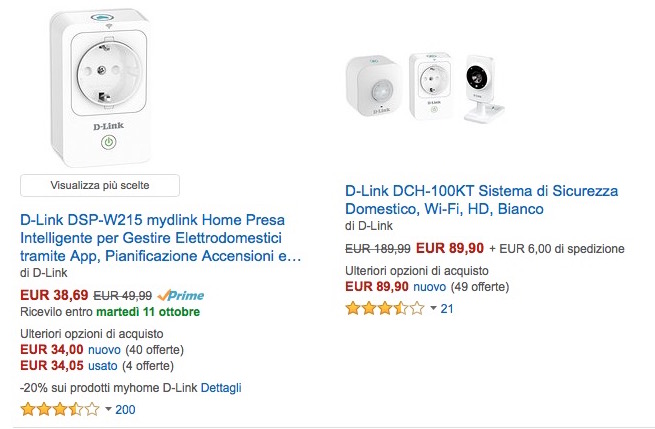Click the 'Visualizza più scelte' button
Image resolution: width=655 pixels, height=429 pixels.
pos(99,185)
